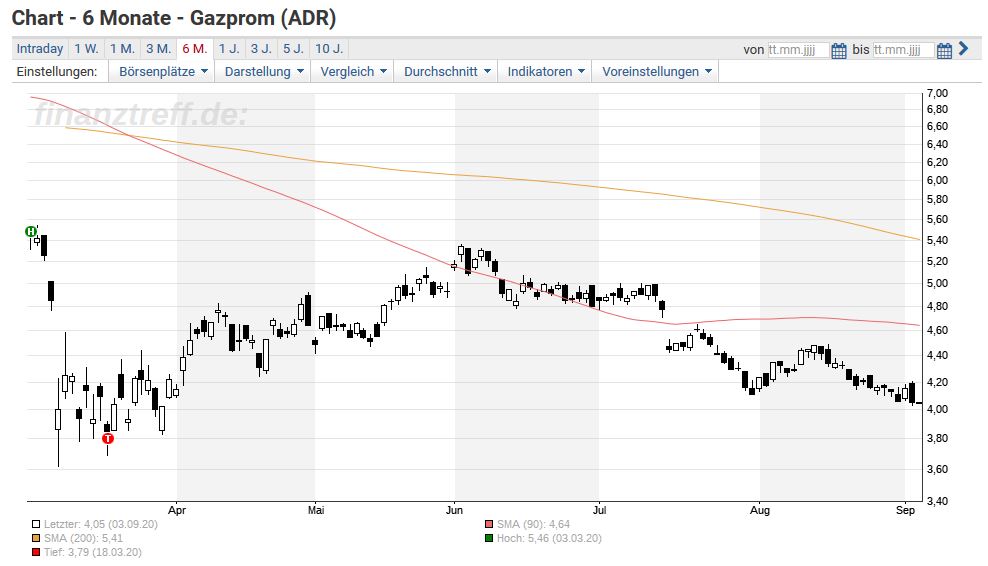This screenshot has height=566, width=988.
Task: Open the Durchschnitt dropdown
Action: point(447,71)
